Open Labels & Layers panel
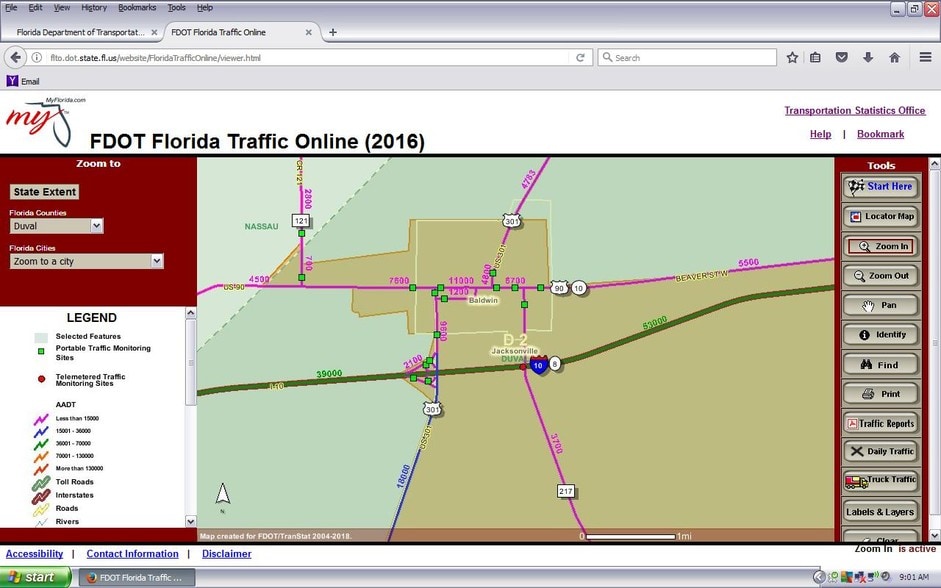The width and height of the screenshot is (941, 588). 881,512
